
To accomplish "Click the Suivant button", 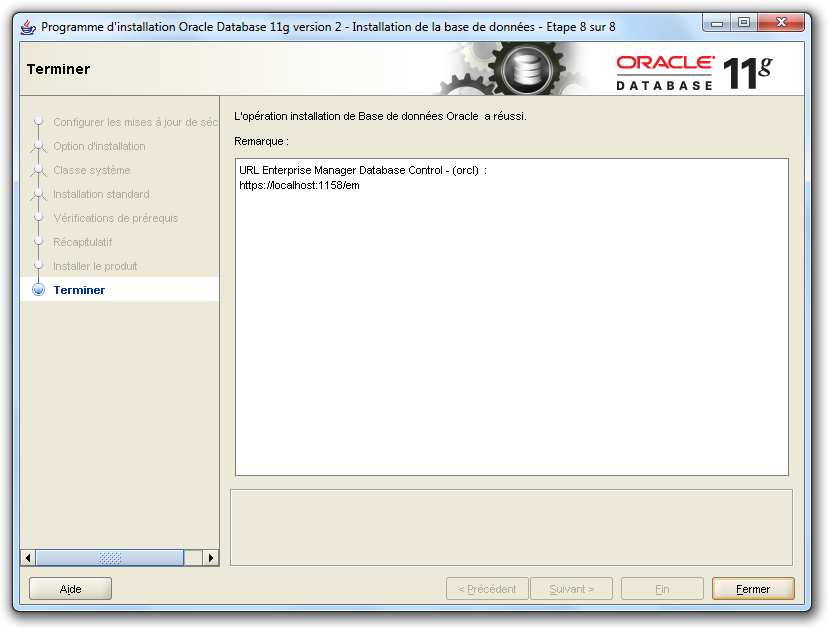I will click(x=571, y=589).
